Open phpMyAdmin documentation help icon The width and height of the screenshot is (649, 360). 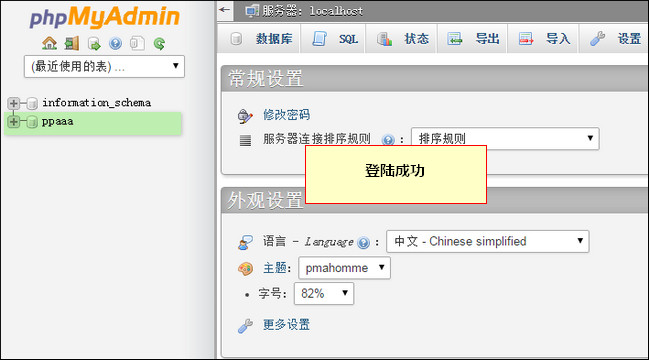[115, 43]
